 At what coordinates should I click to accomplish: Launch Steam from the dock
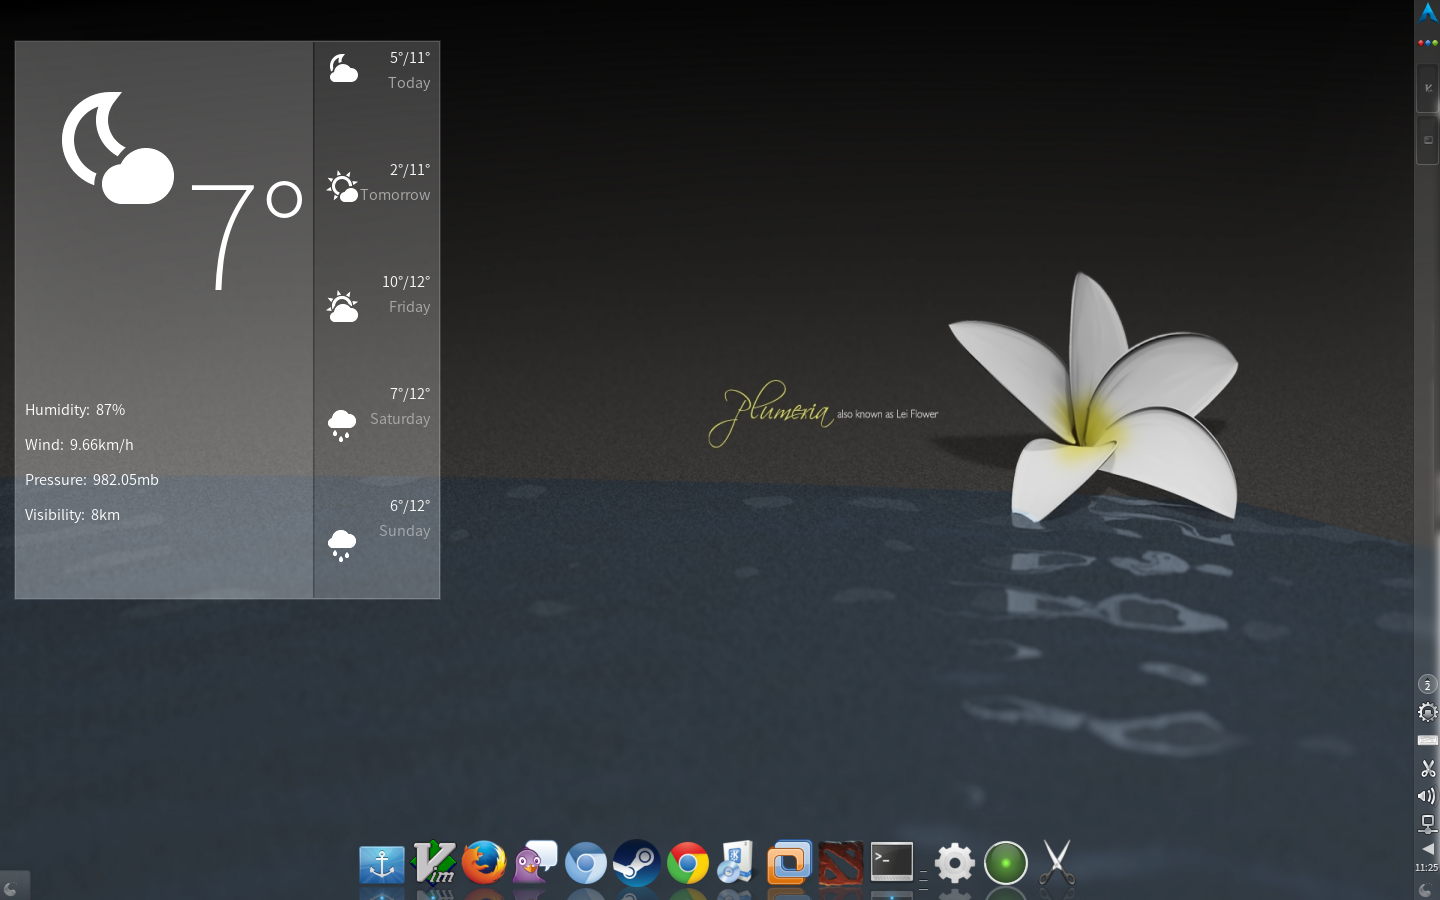click(636, 862)
